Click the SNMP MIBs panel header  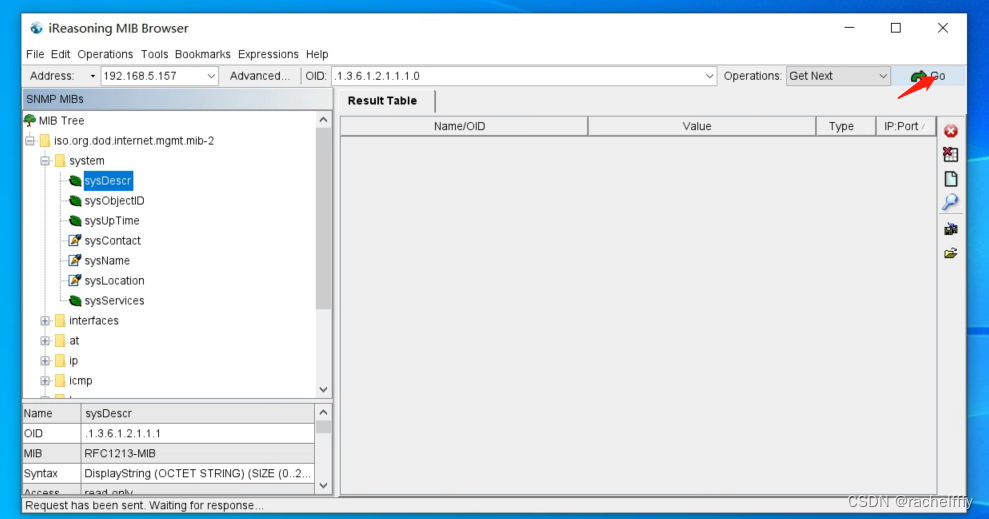pyautogui.click(x=177, y=99)
